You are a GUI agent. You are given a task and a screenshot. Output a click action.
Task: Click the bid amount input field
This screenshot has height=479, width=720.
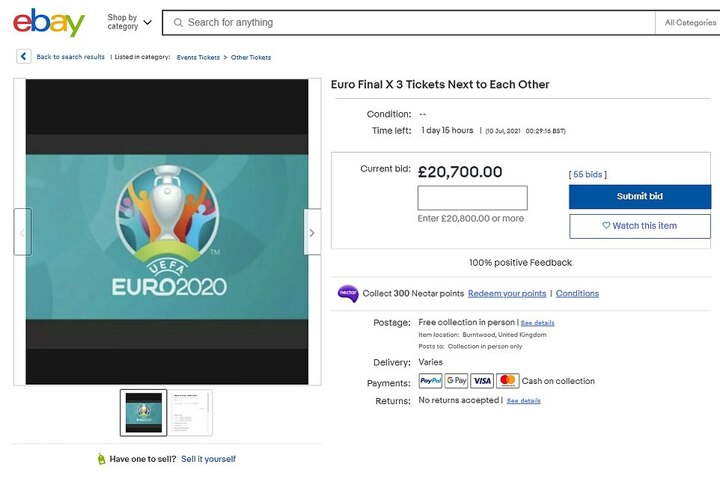tap(472, 198)
